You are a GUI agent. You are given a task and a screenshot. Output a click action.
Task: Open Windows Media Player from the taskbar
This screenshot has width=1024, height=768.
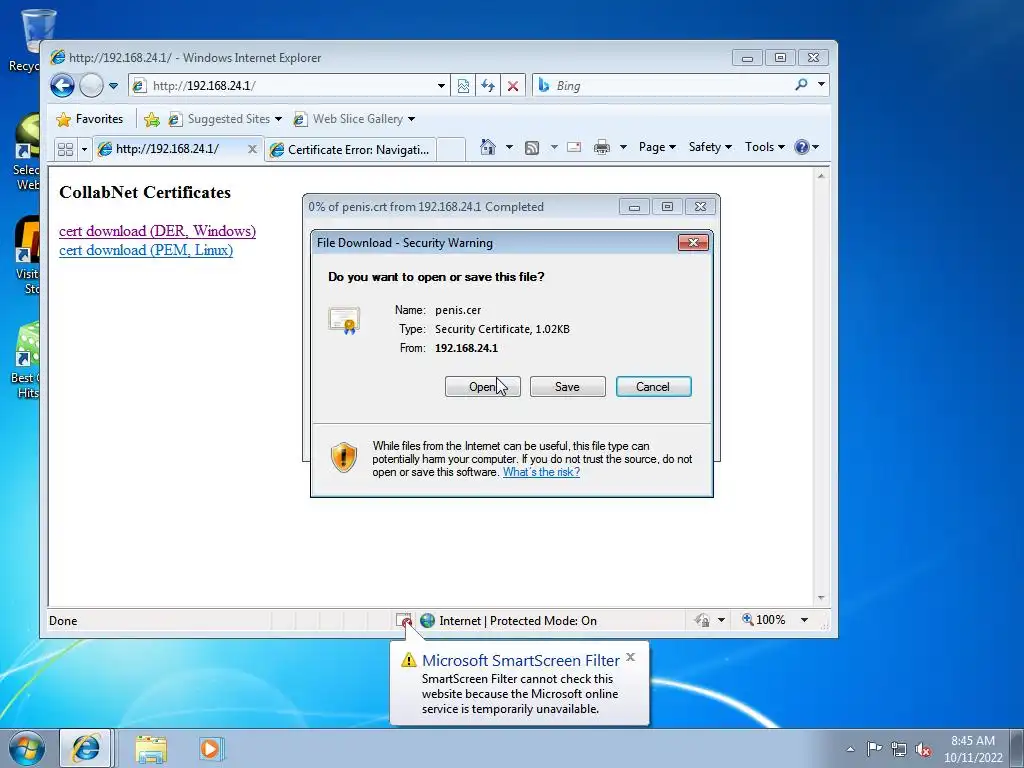pyautogui.click(x=210, y=748)
